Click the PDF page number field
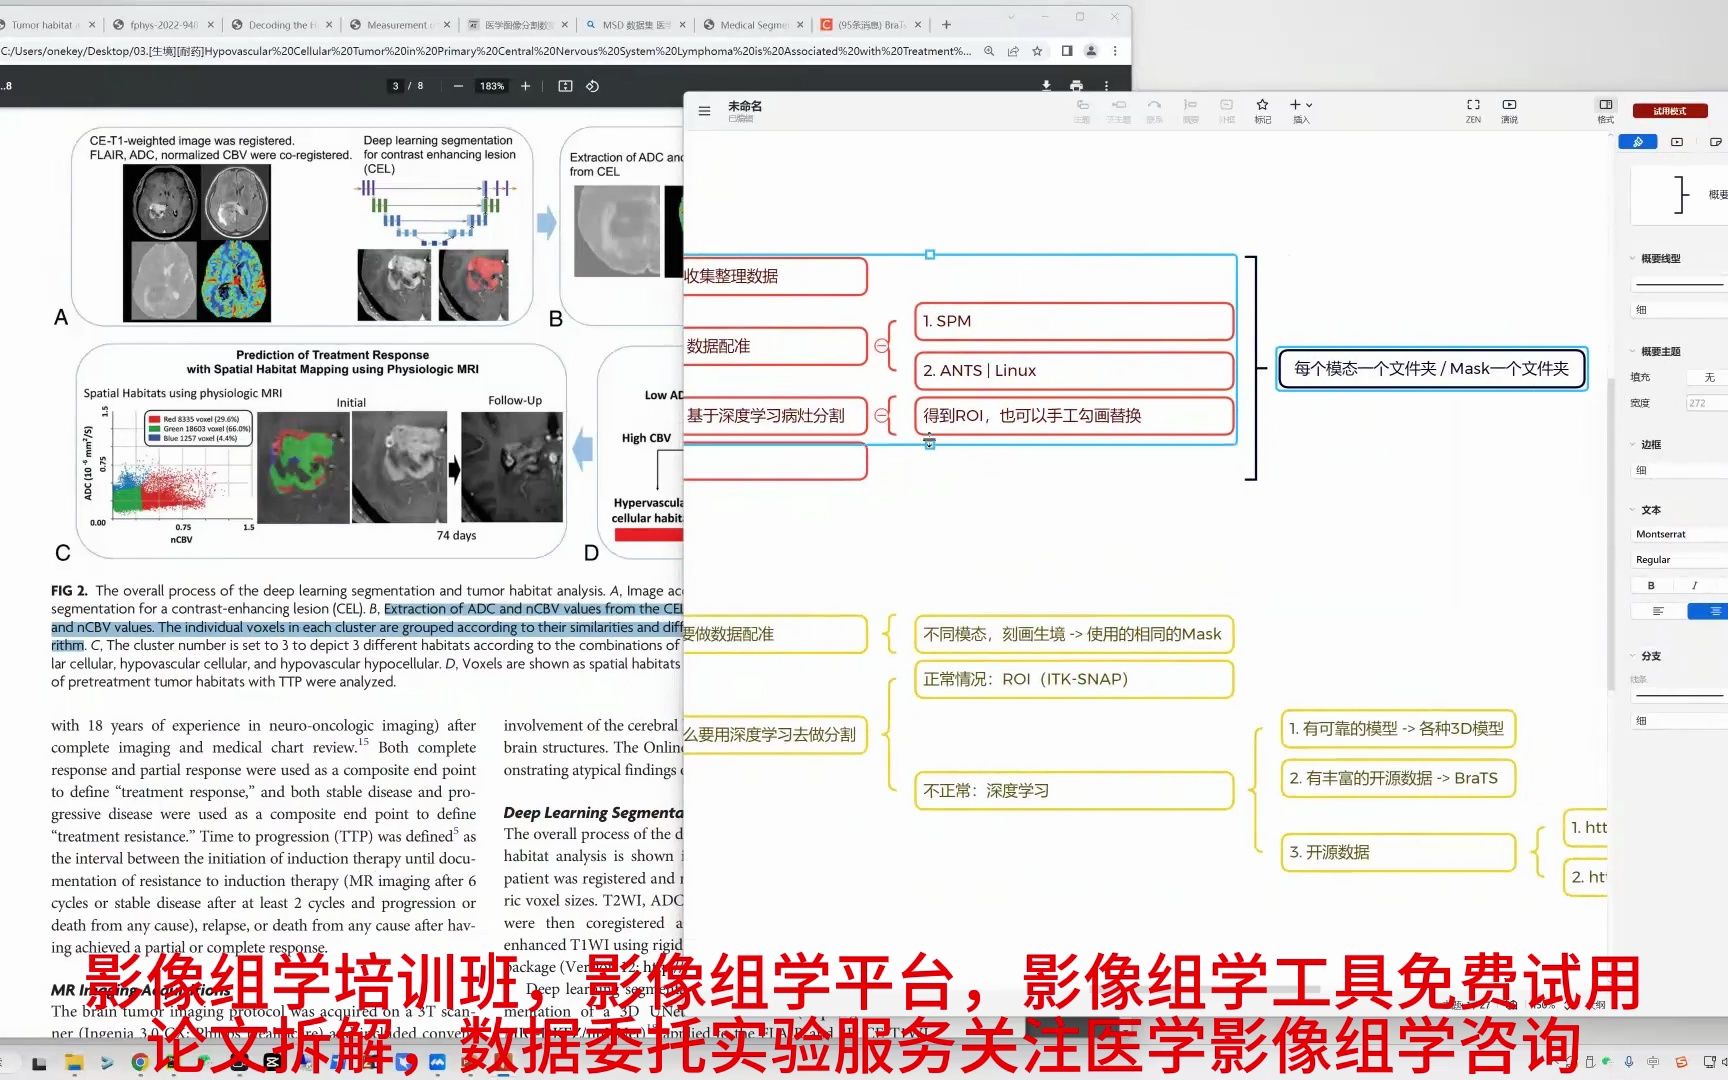Image resolution: width=1728 pixels, height=1080 pixels. [395, 86]
